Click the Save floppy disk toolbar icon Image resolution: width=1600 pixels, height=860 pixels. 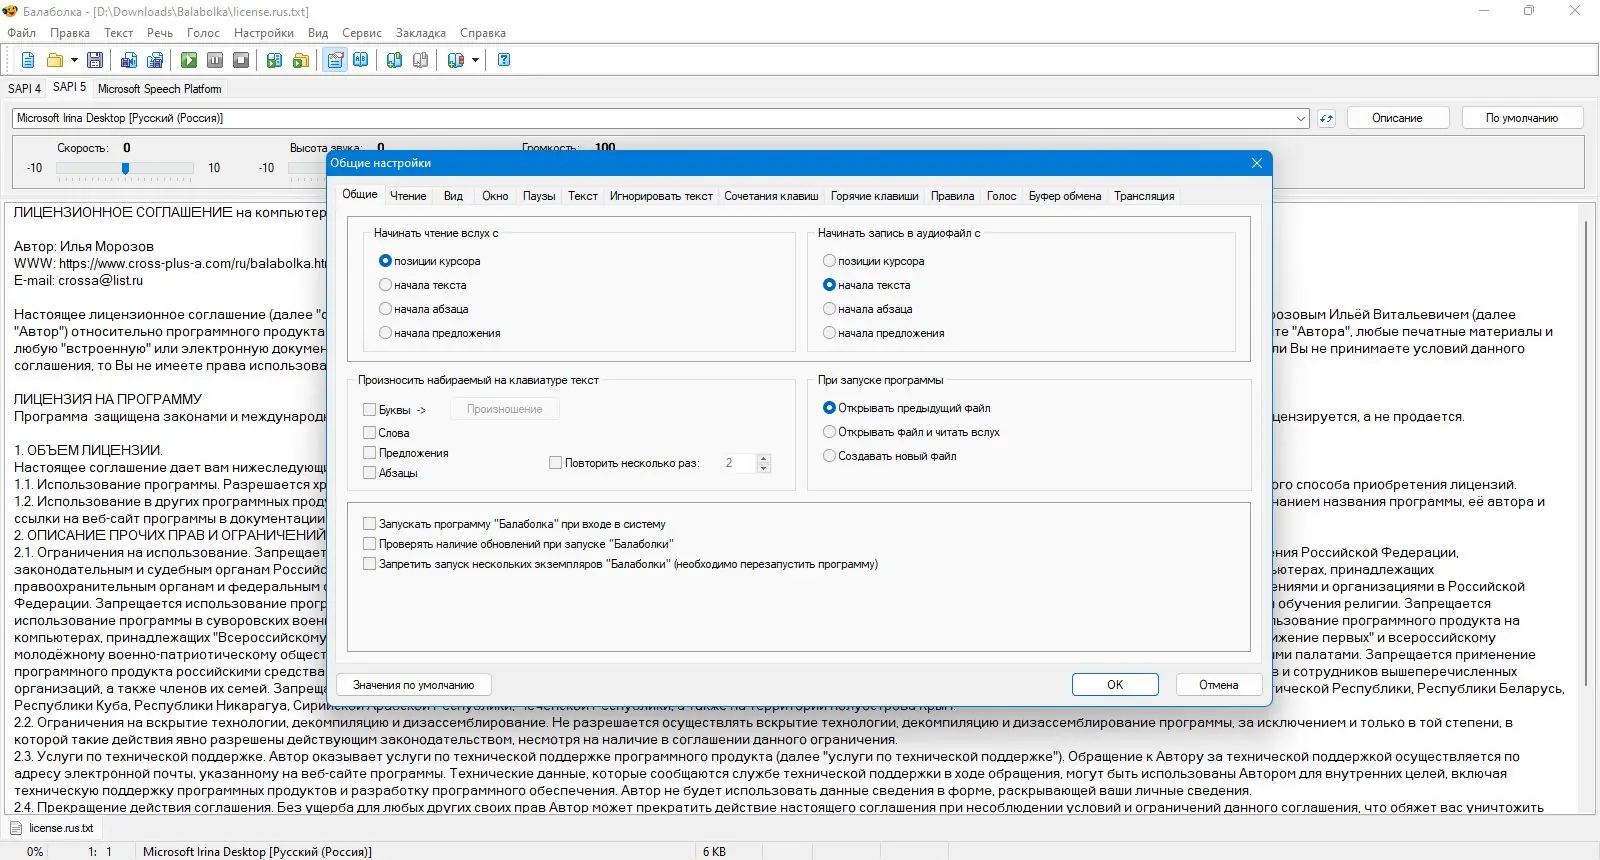95,60
